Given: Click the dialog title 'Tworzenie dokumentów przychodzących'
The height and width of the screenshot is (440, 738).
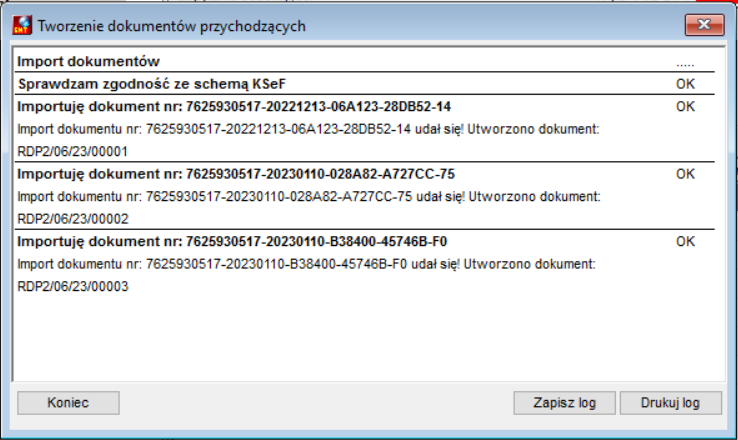Looking at the screenshot, I should (171, 26).
